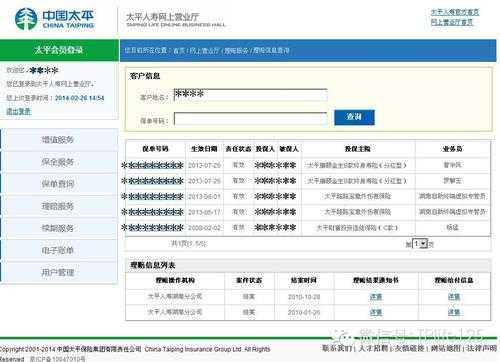Click the 人才招聘 footer link
The width and height of the screenshot is (500, 362).
373,349
